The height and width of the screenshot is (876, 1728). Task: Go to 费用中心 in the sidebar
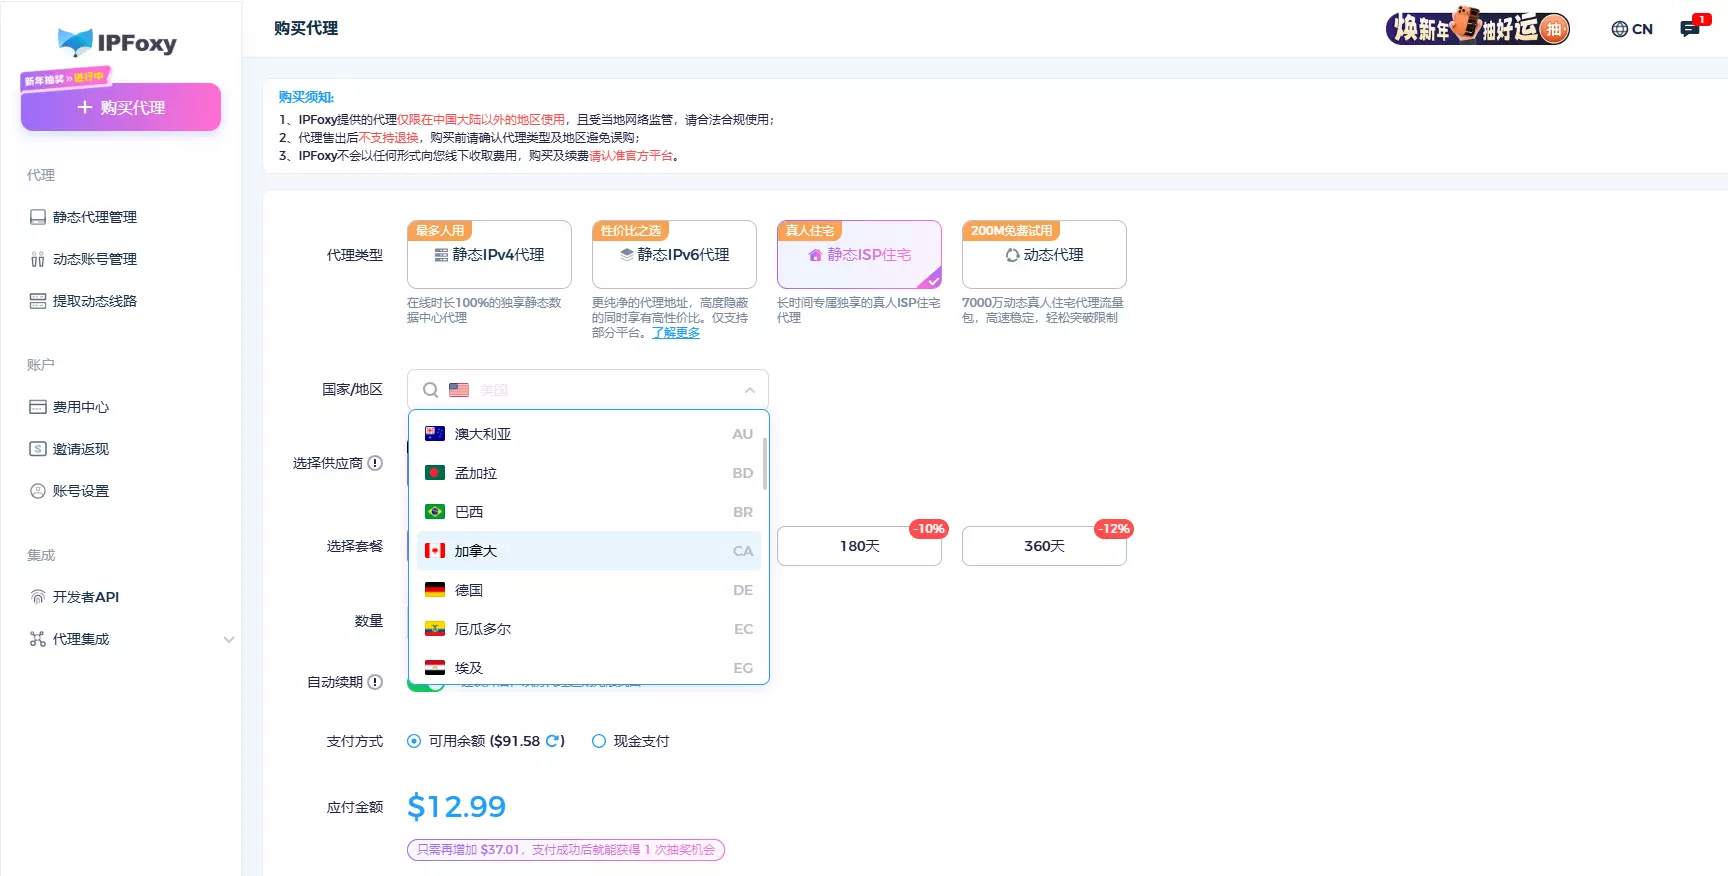tap(80, 407)
